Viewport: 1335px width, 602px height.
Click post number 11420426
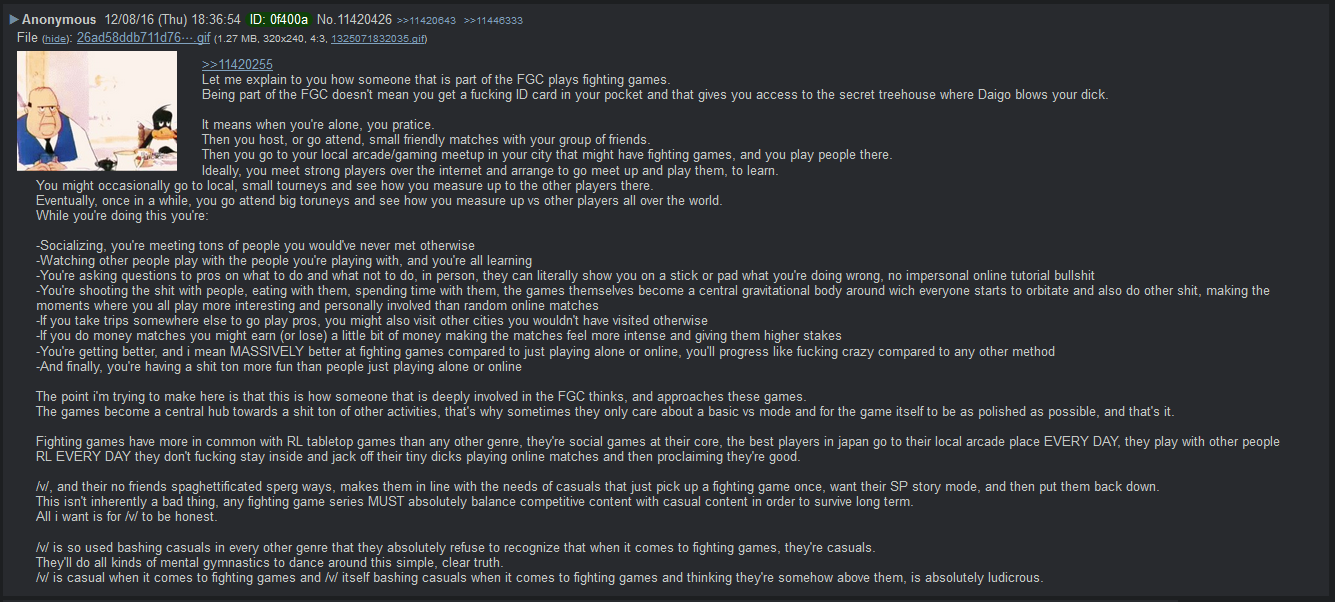(364, 19)
